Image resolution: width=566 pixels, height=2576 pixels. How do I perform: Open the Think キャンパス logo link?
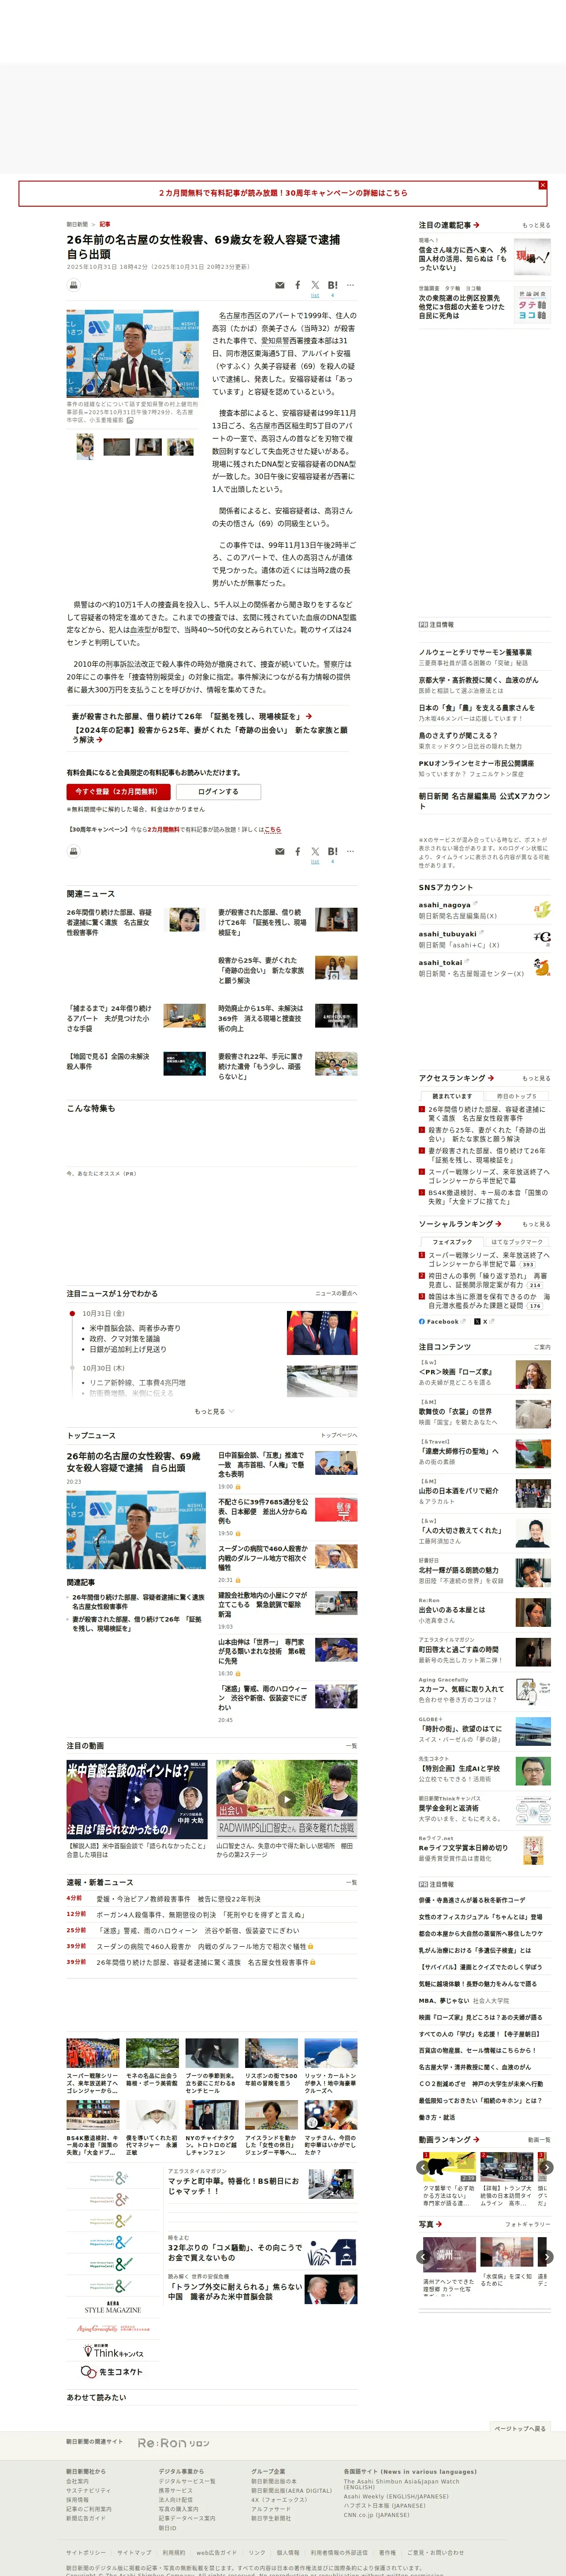pos(112,2351)
